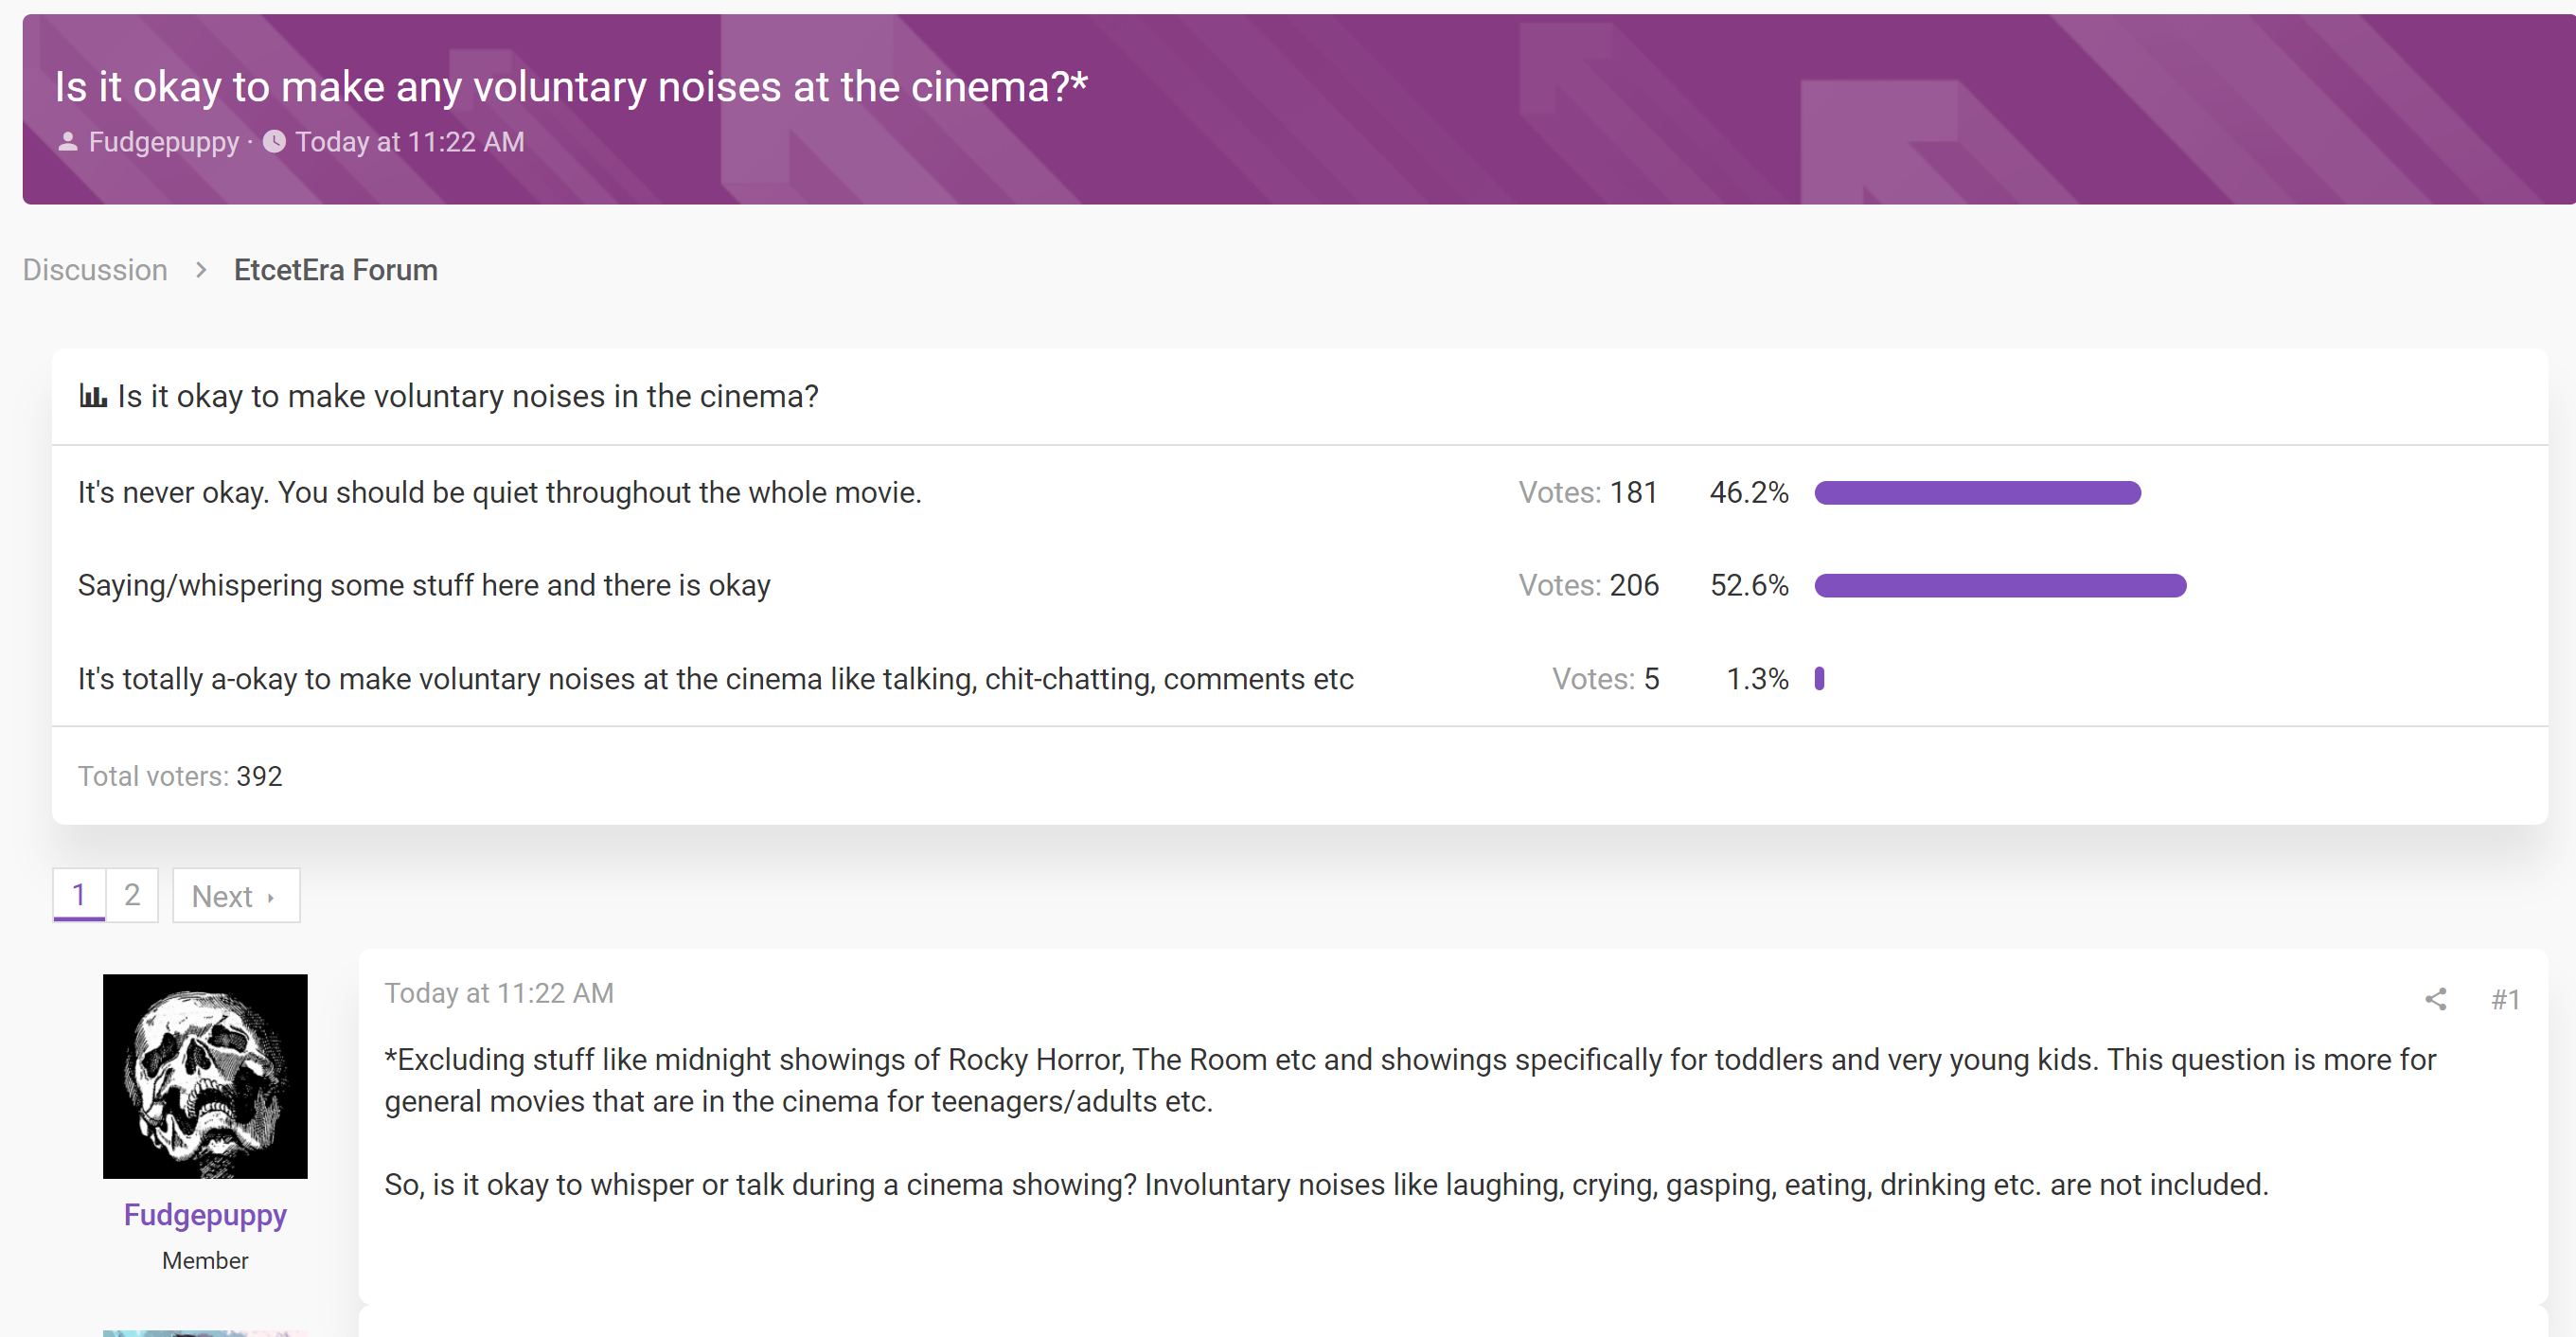Image resolution: width=2576 pixels, height=1337 pixels.
Task: Click the 1.3% poll result bar
Action: 1819,679
